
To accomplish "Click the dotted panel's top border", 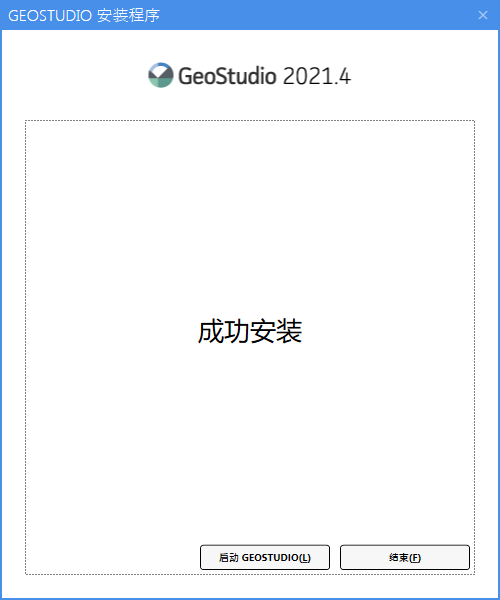I will (x=250, y=121).
